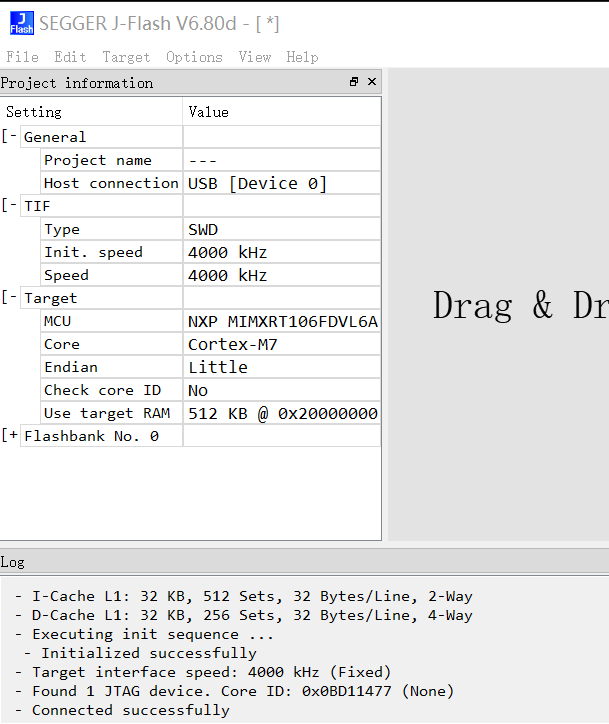The width and height of the screenshot is (609, 724).
Task: Select the Speed setting row
Action: point(111,275)
